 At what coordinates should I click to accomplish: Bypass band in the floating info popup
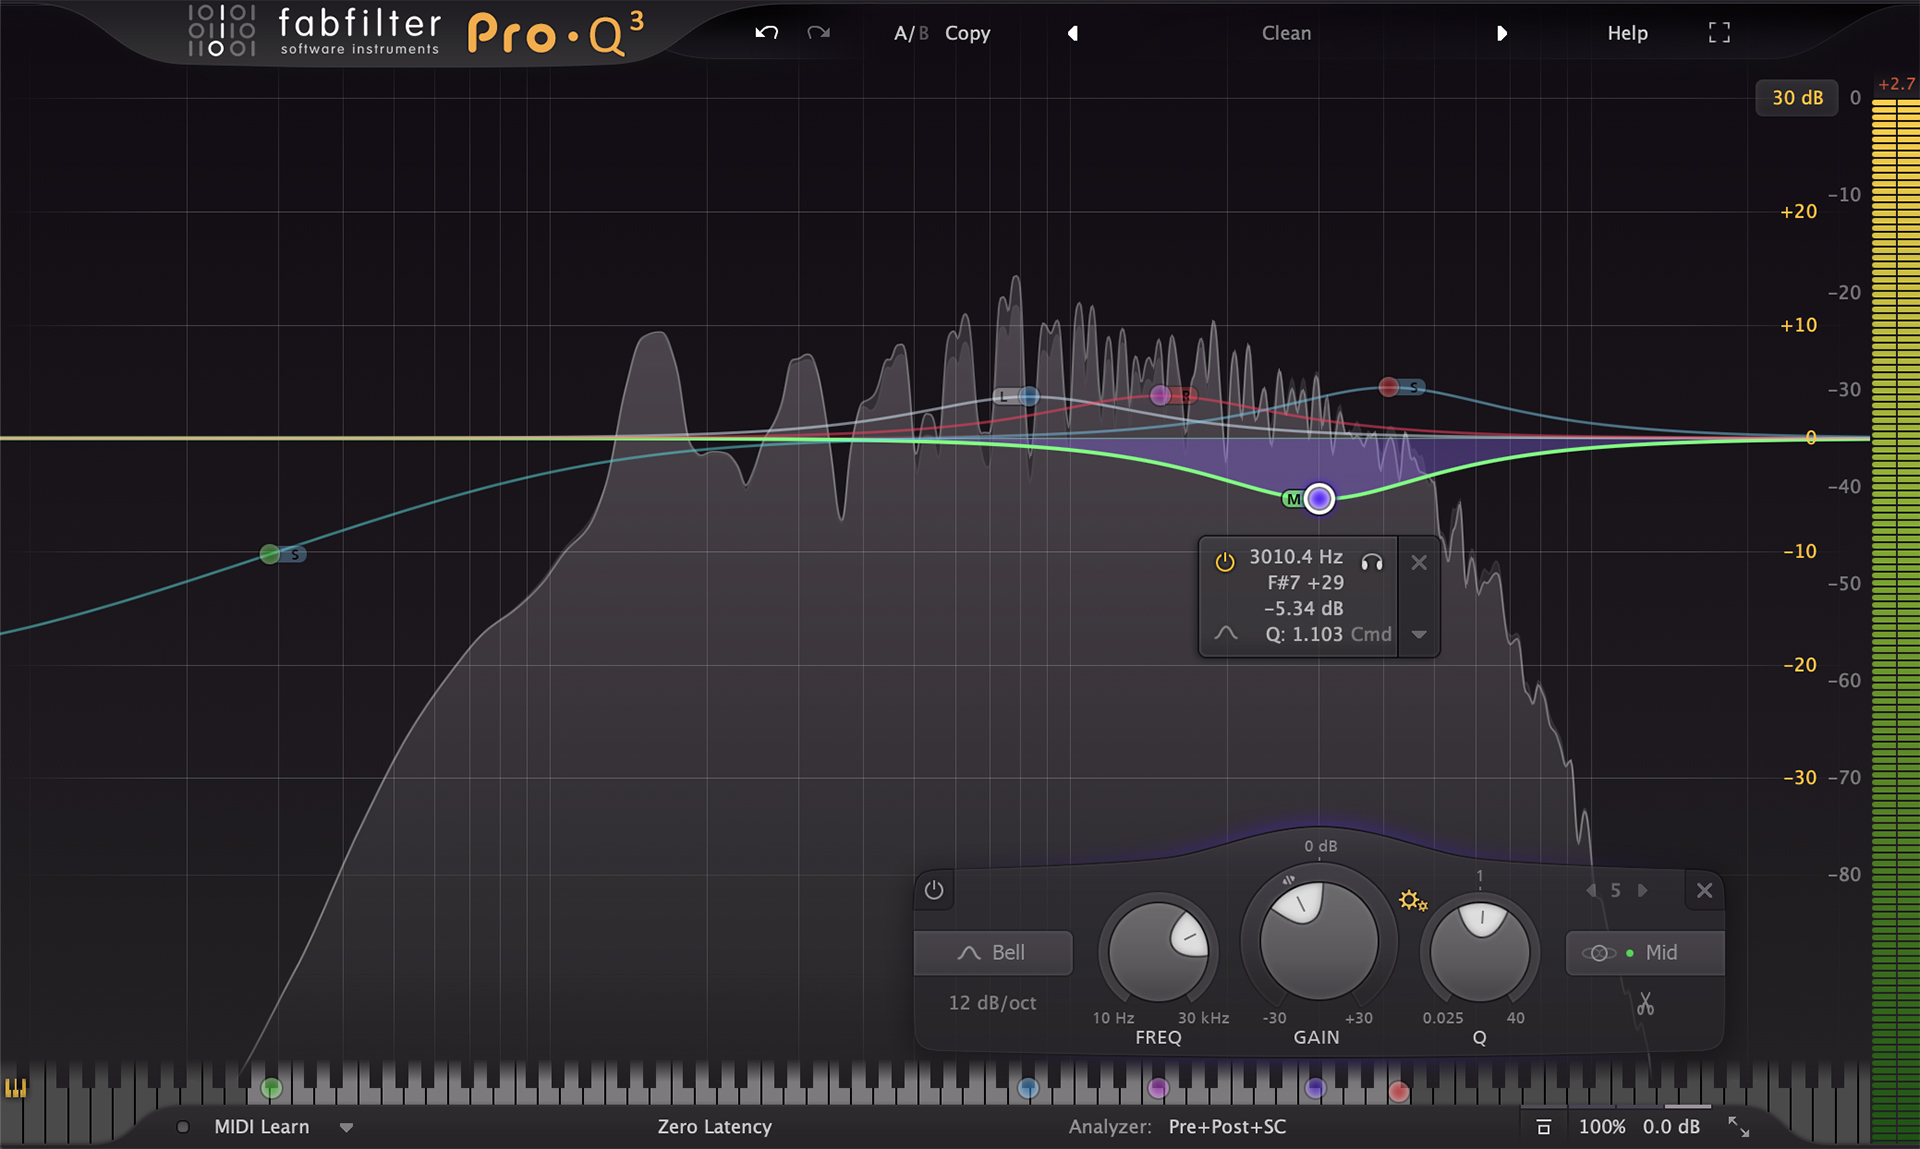tap(1225, 562)
